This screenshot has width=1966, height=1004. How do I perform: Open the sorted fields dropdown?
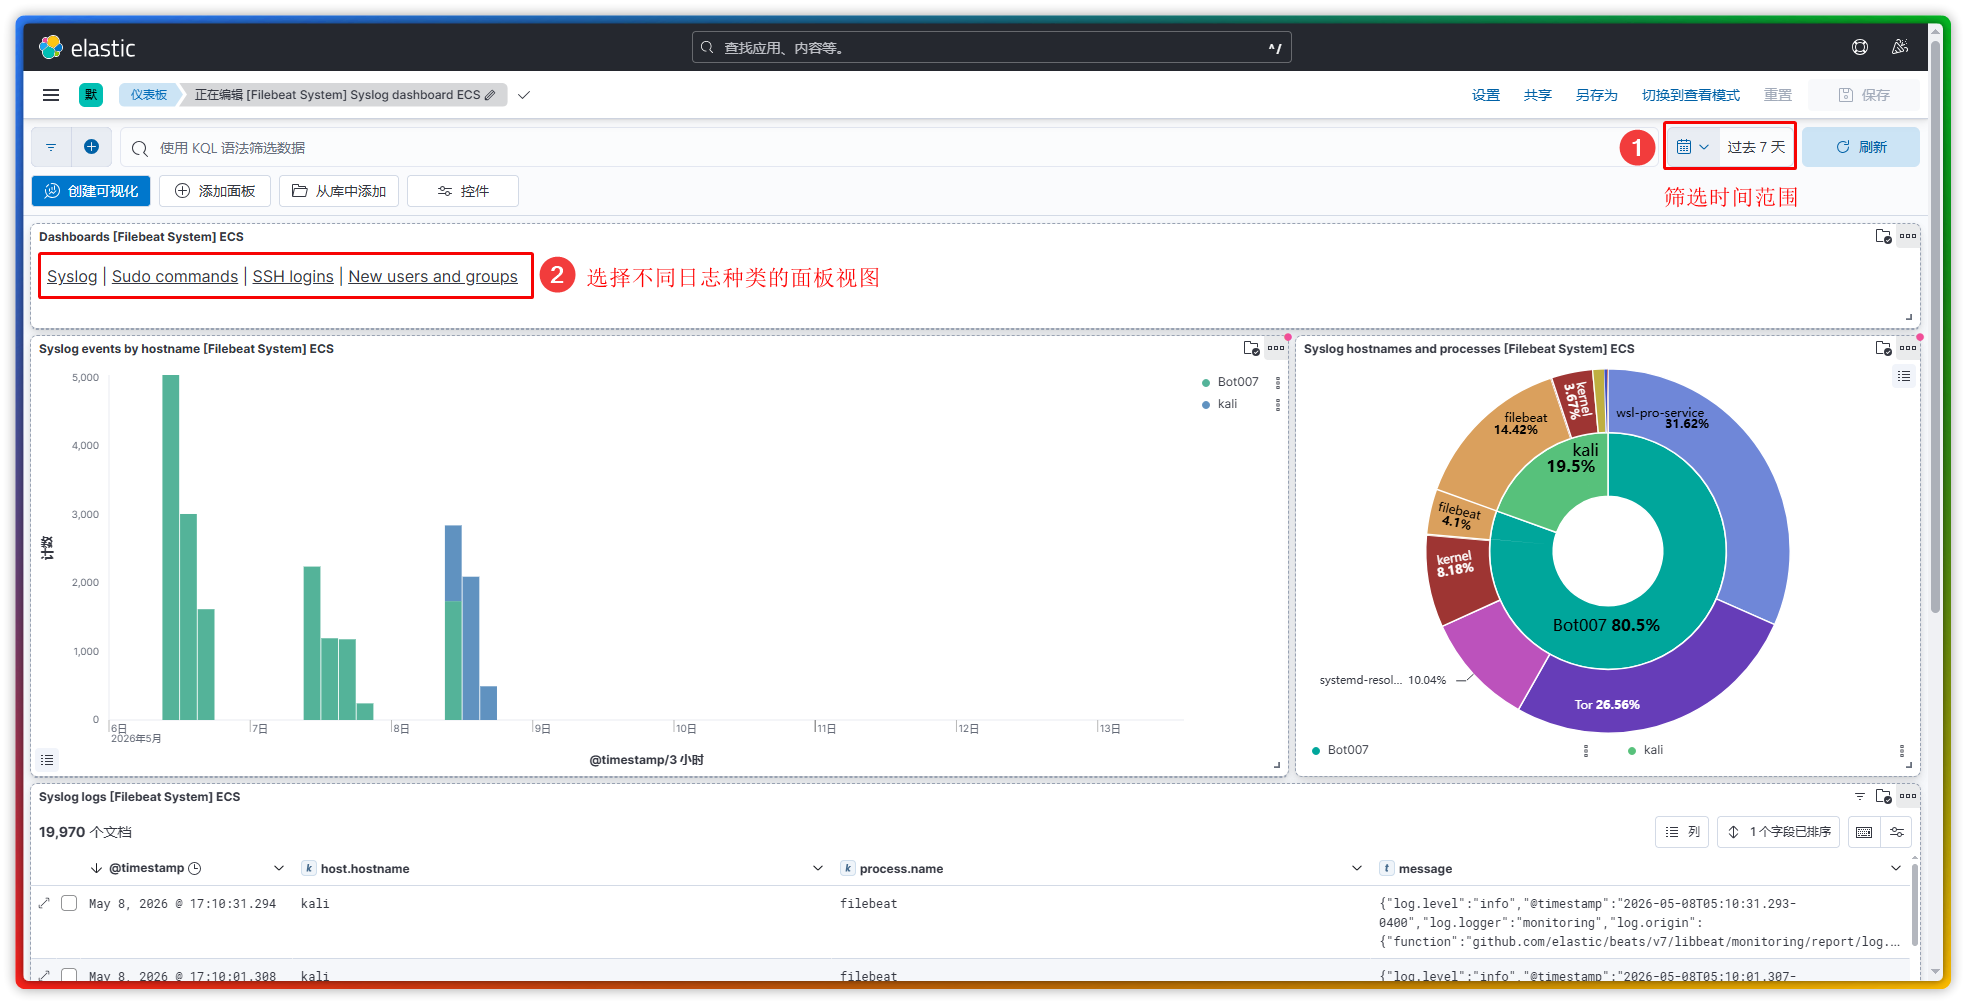[1779, 832]
